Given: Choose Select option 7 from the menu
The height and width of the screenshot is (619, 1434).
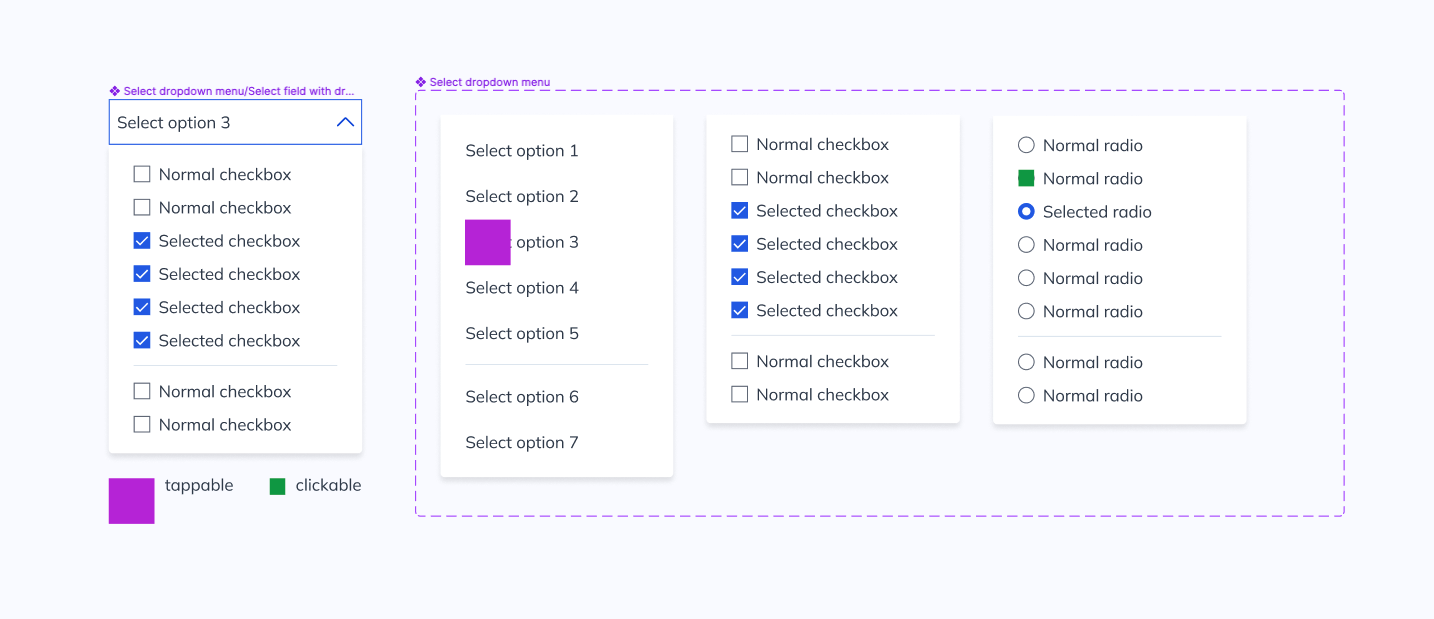Looking at the screenshot, I should [x=521, y=442].
